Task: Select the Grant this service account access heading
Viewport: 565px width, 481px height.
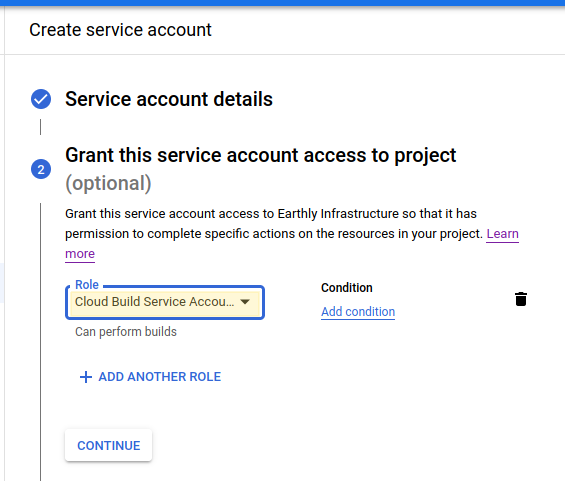Action: [261, 156]
